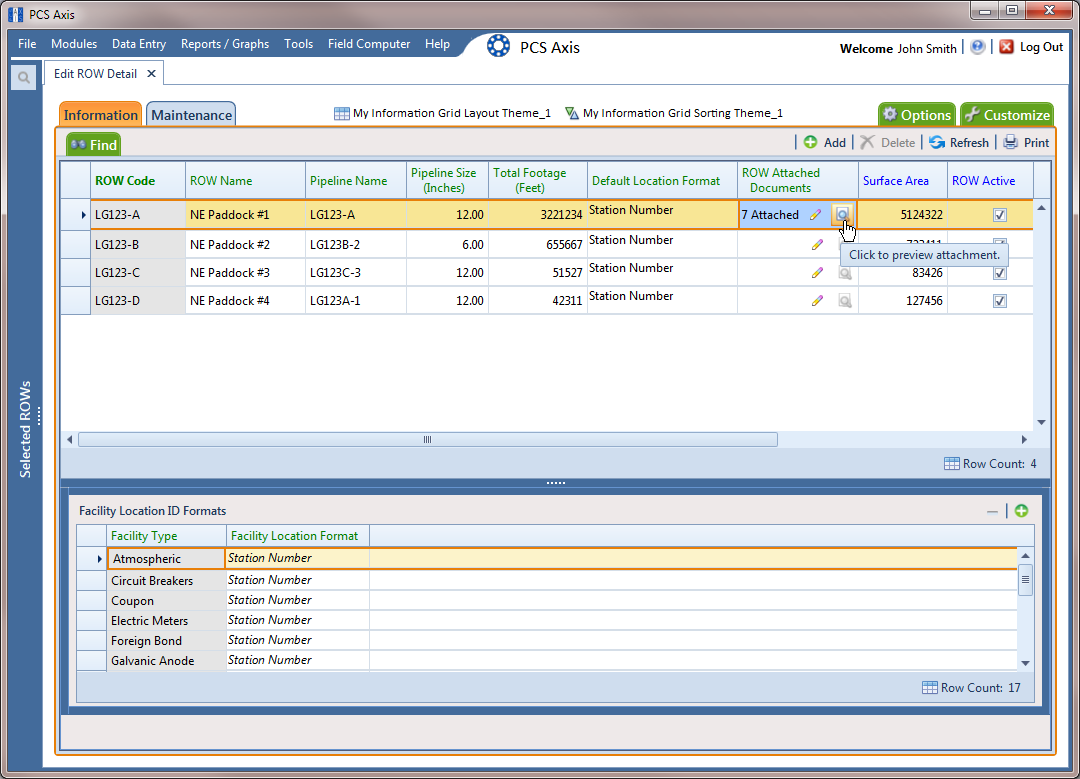The width and height of the screenshot is (1080, 779).
Task: Select the NE Paddock #3 cell
Action: [x=245, y=273]
